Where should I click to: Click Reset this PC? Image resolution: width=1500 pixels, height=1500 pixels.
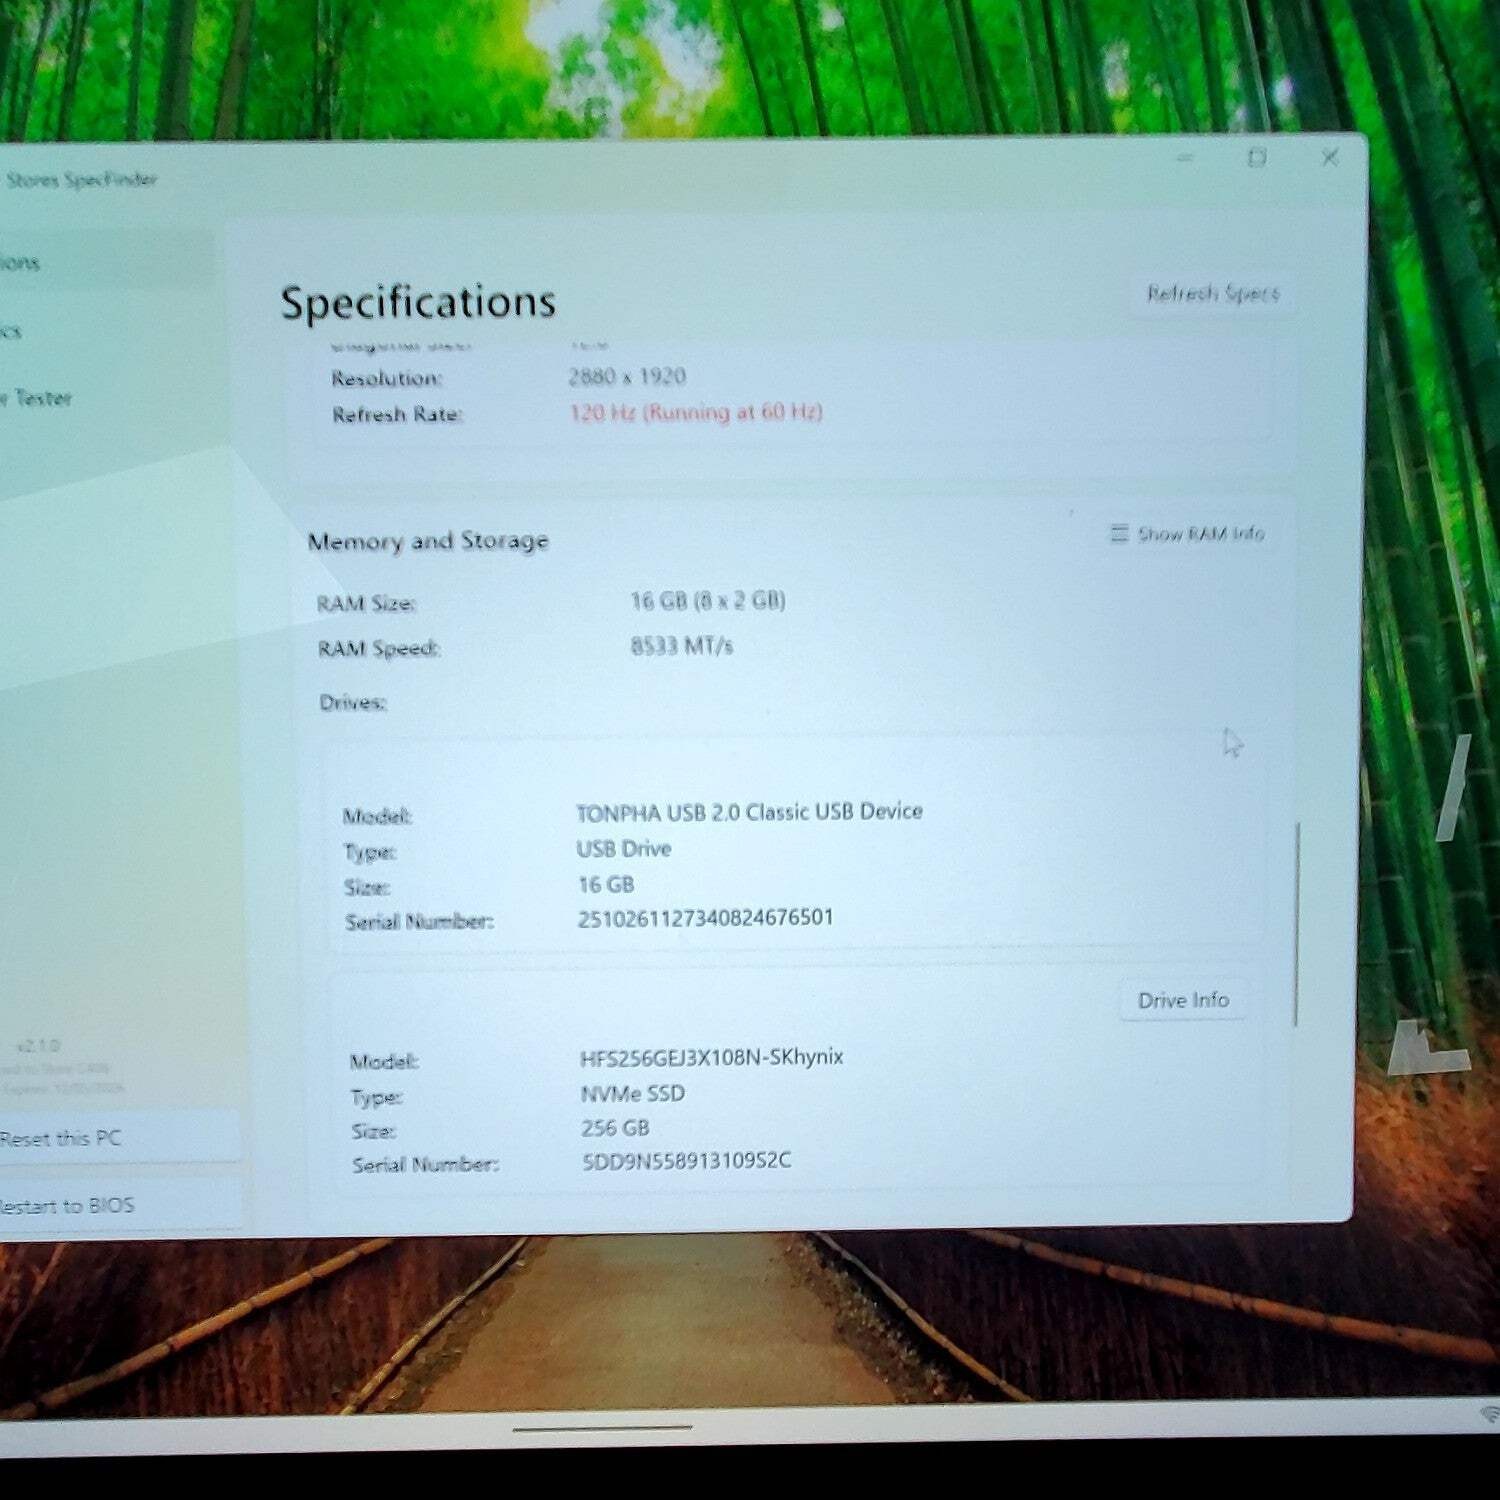tap(118, 1138)
